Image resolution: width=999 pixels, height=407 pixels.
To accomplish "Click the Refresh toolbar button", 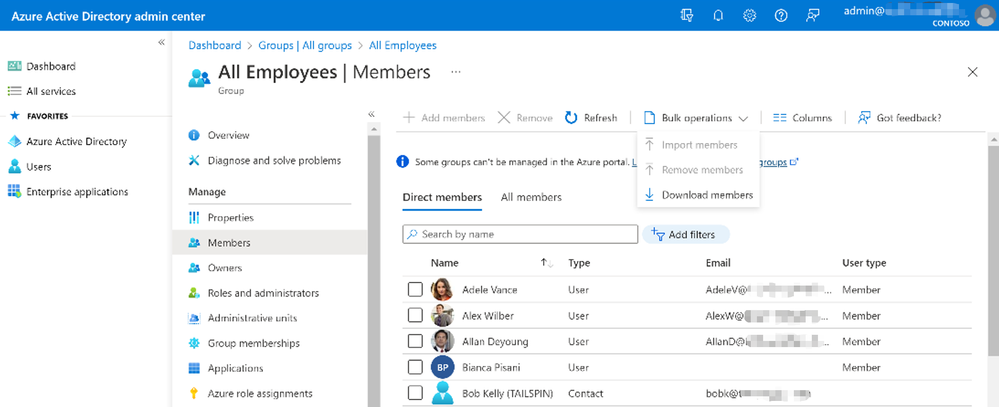I will [591, 118].
